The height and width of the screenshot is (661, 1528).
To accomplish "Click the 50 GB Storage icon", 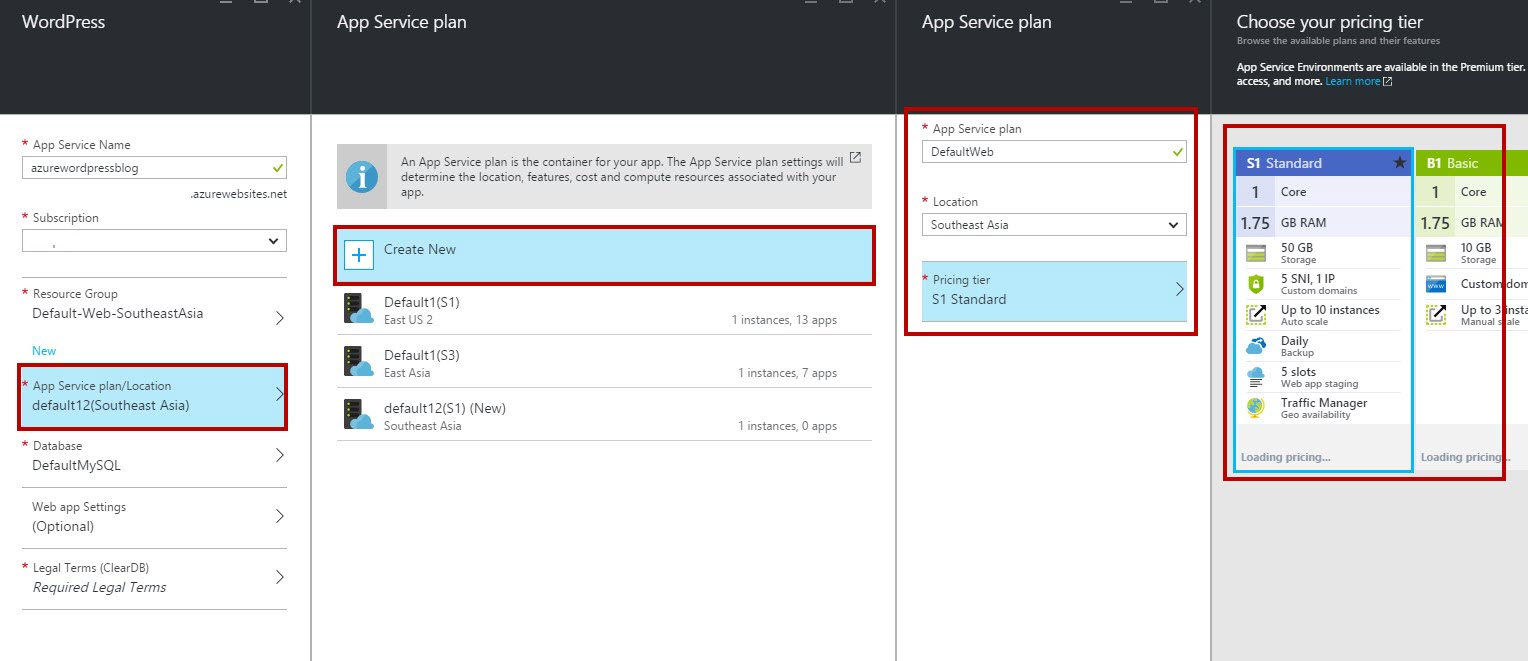I will (1255, 252).
